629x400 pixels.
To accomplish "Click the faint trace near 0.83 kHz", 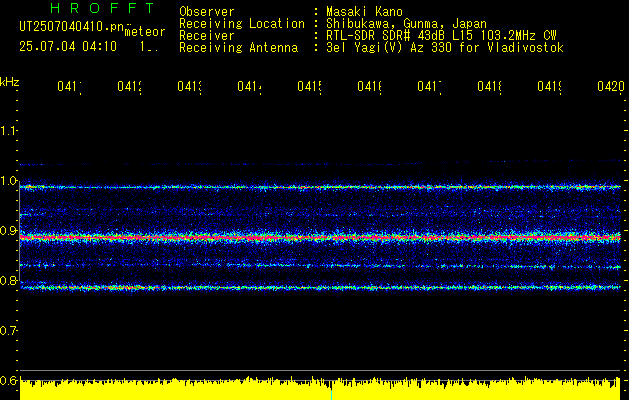I will pos(320,266).
